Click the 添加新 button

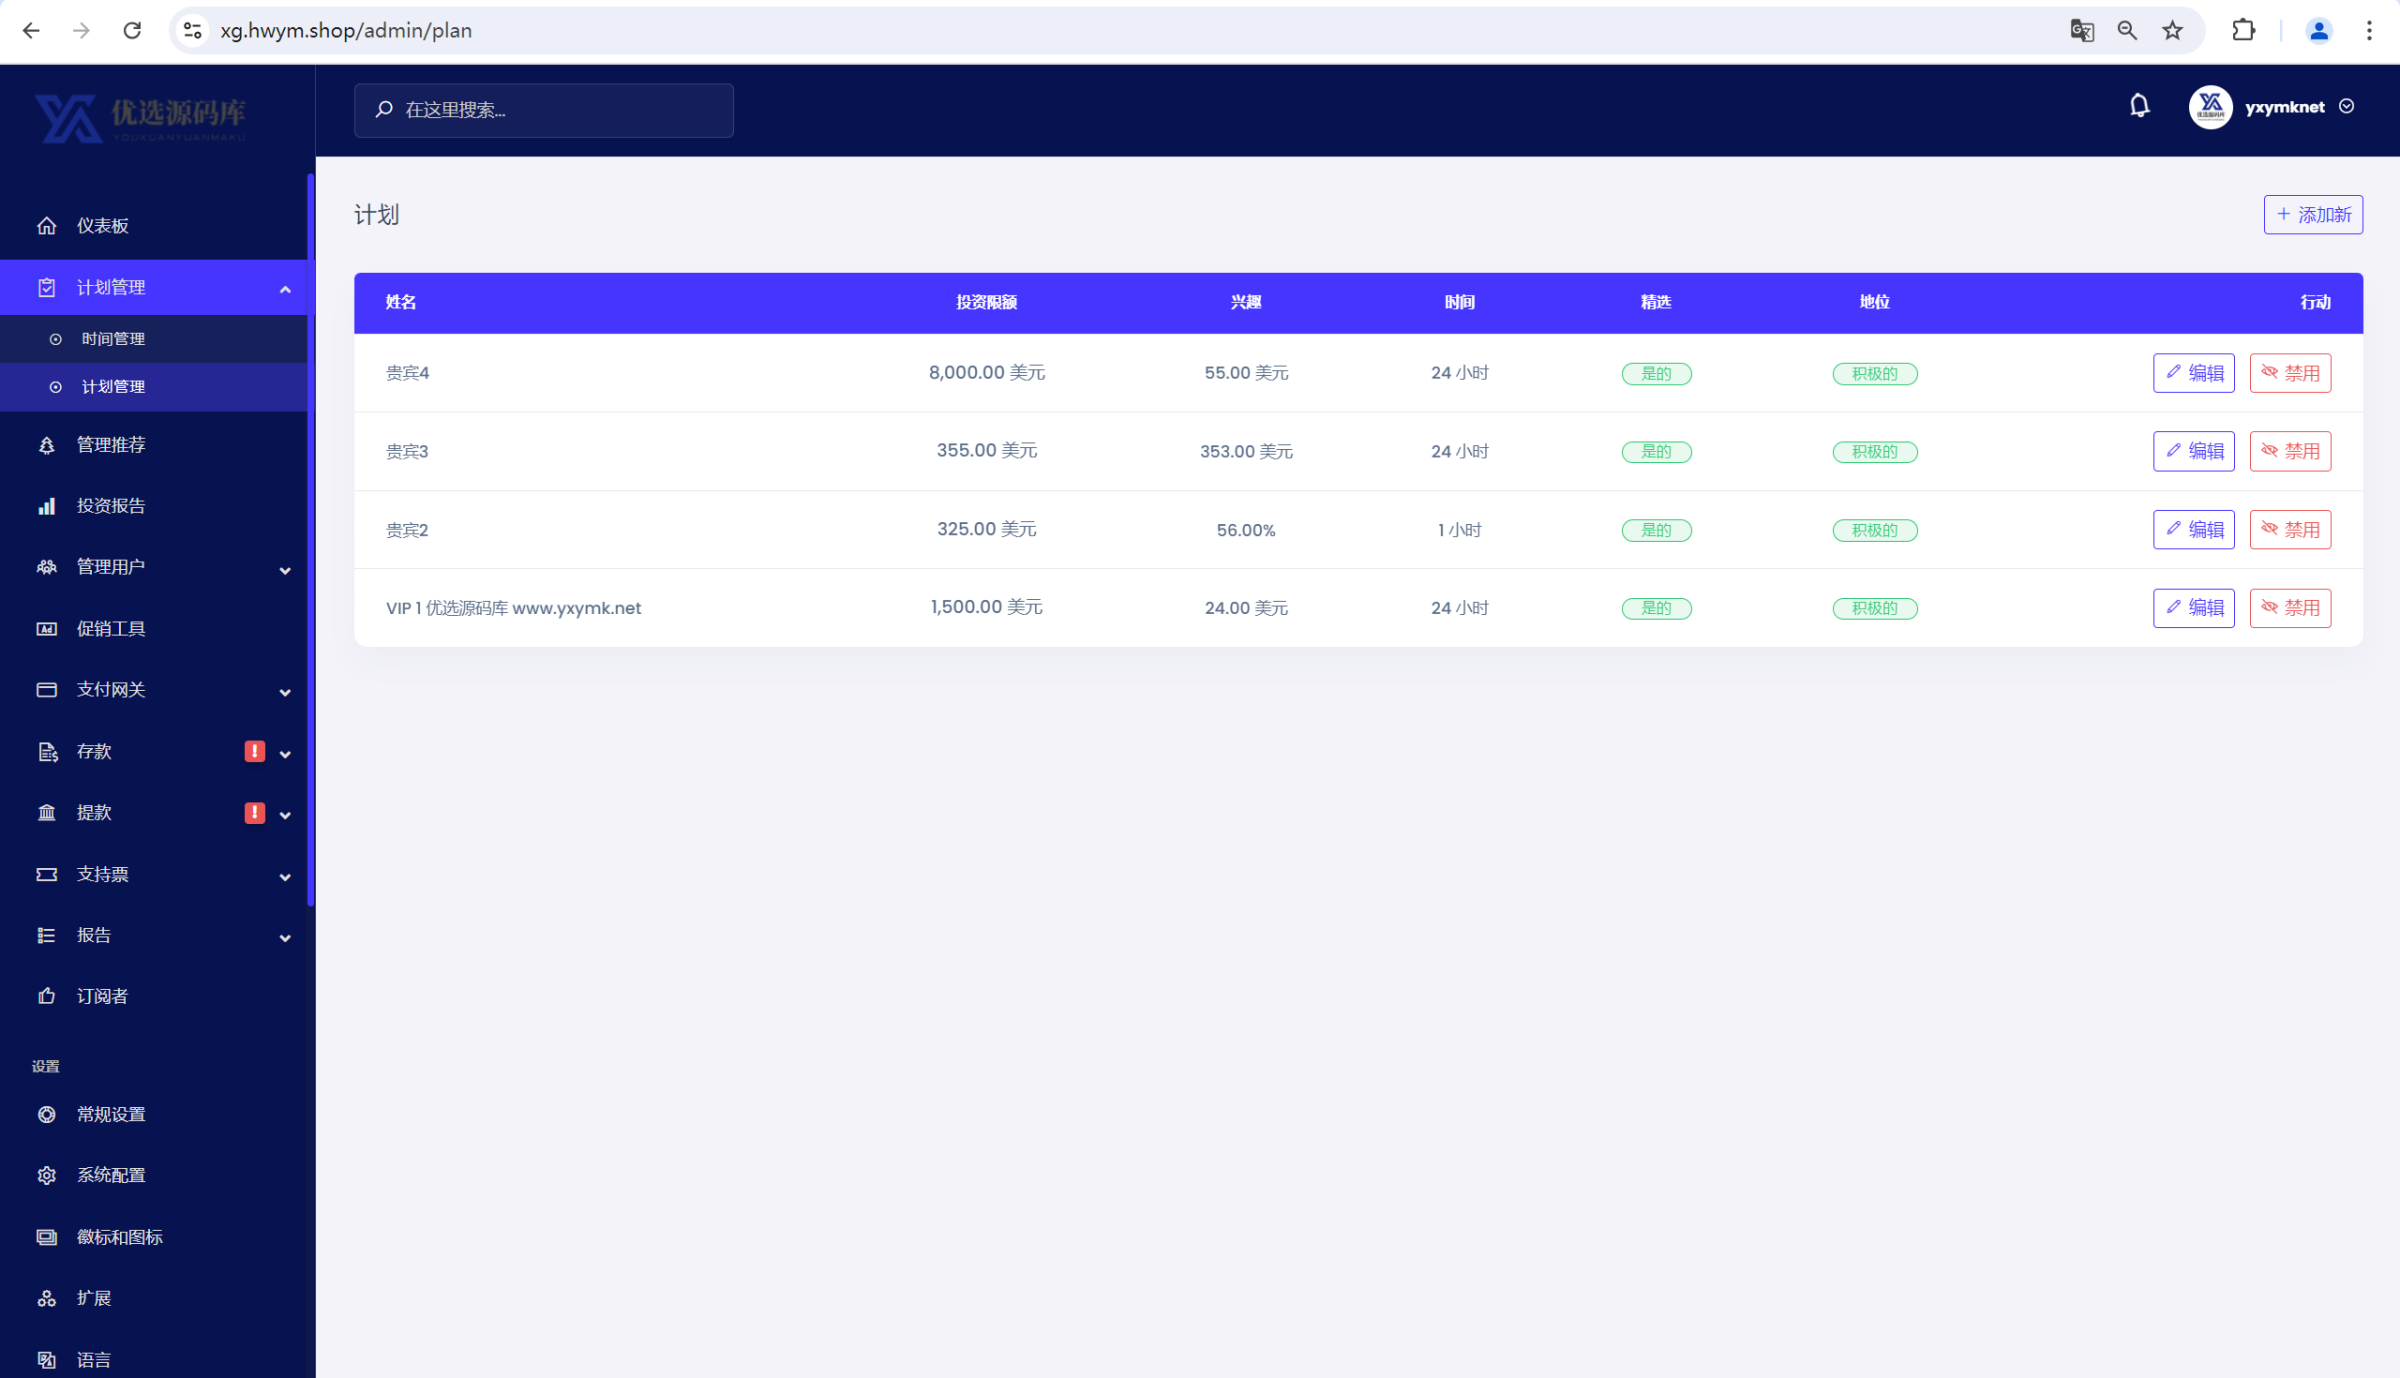point(2313,215)
